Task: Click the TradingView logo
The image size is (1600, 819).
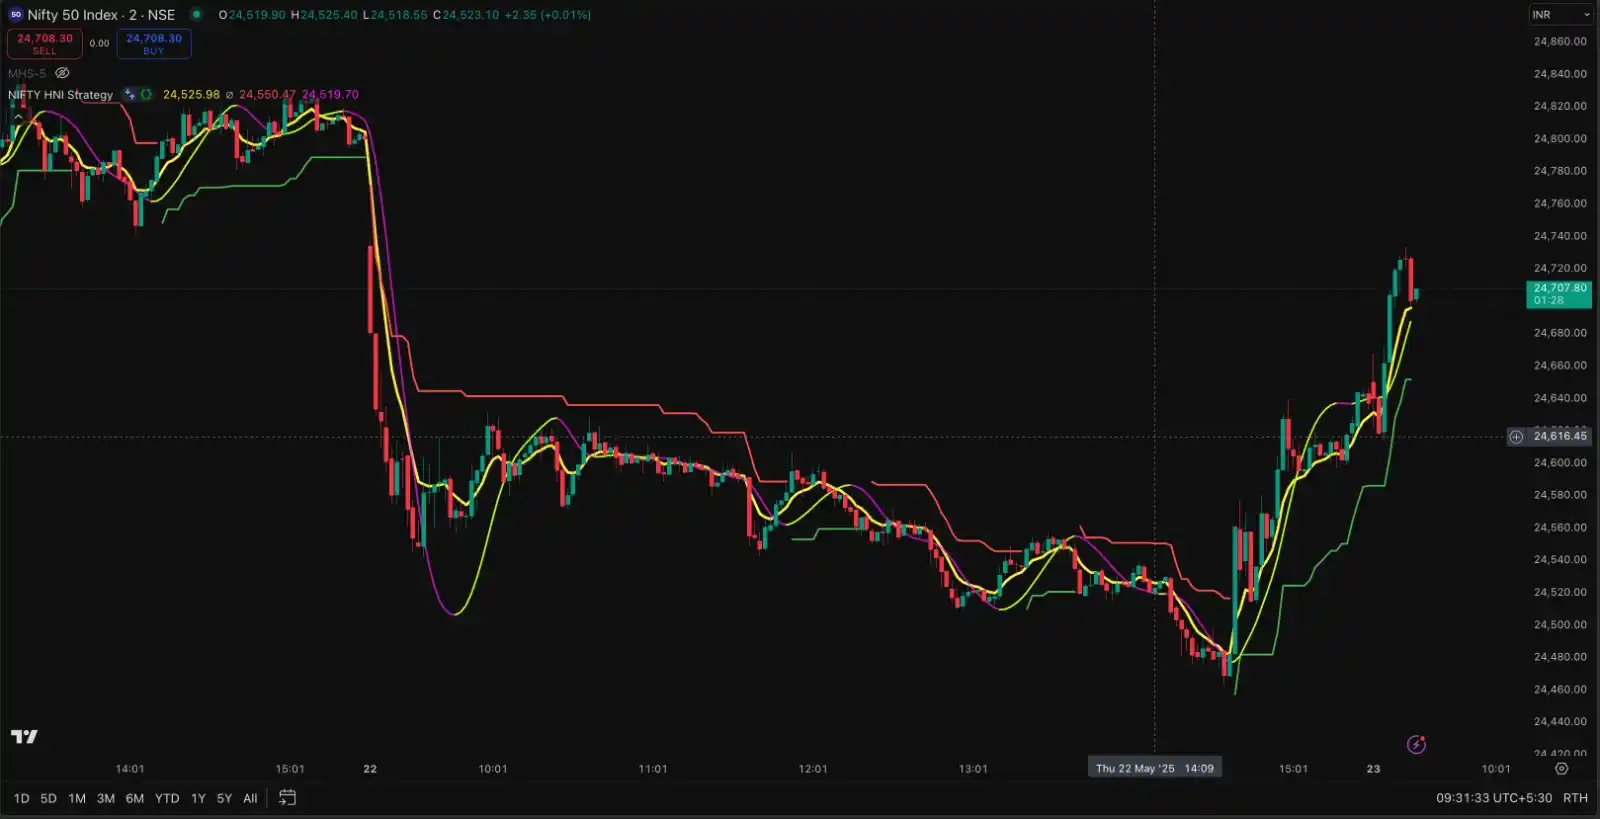Action: point(24,737)
